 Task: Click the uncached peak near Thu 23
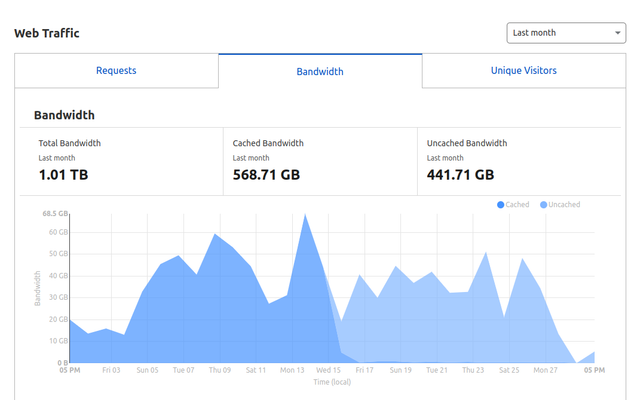pos(486,253)
